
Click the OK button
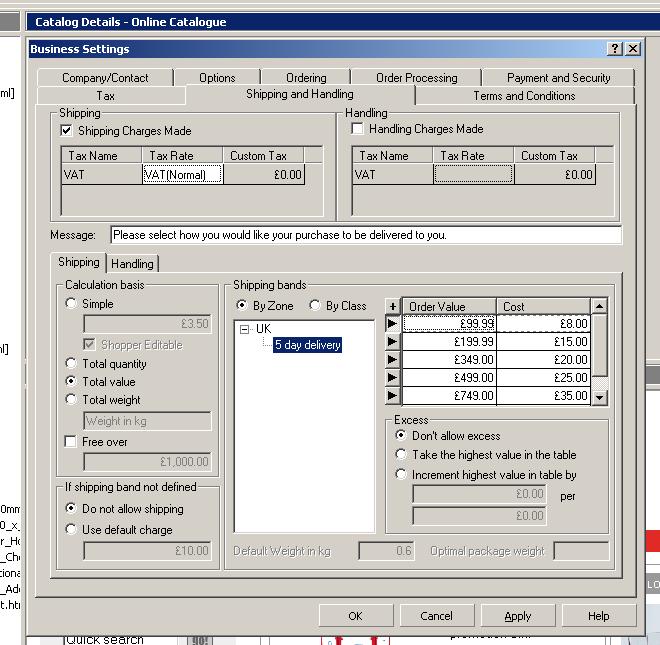356,616
